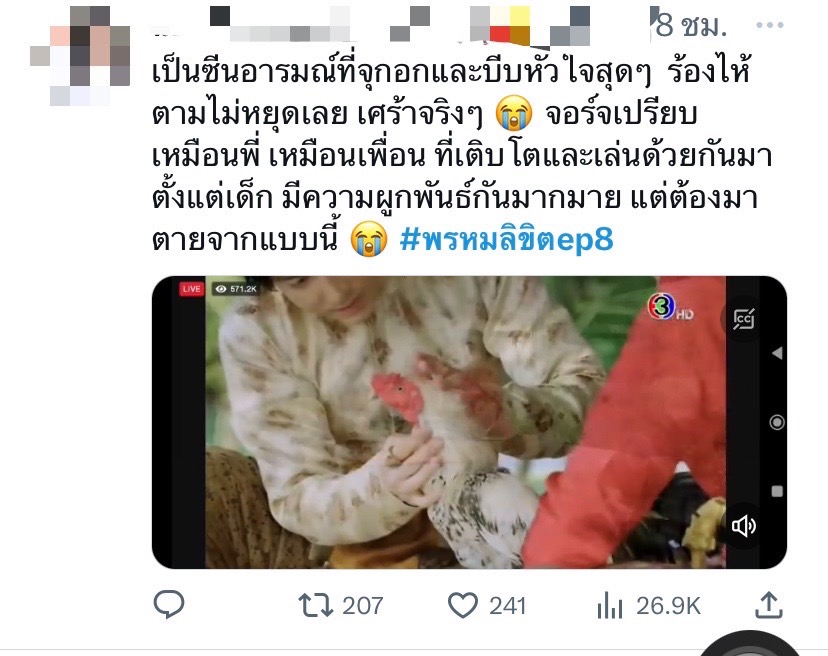Toggle closed captions in video
The image size is (828, 656).
(x=744, y=319)
